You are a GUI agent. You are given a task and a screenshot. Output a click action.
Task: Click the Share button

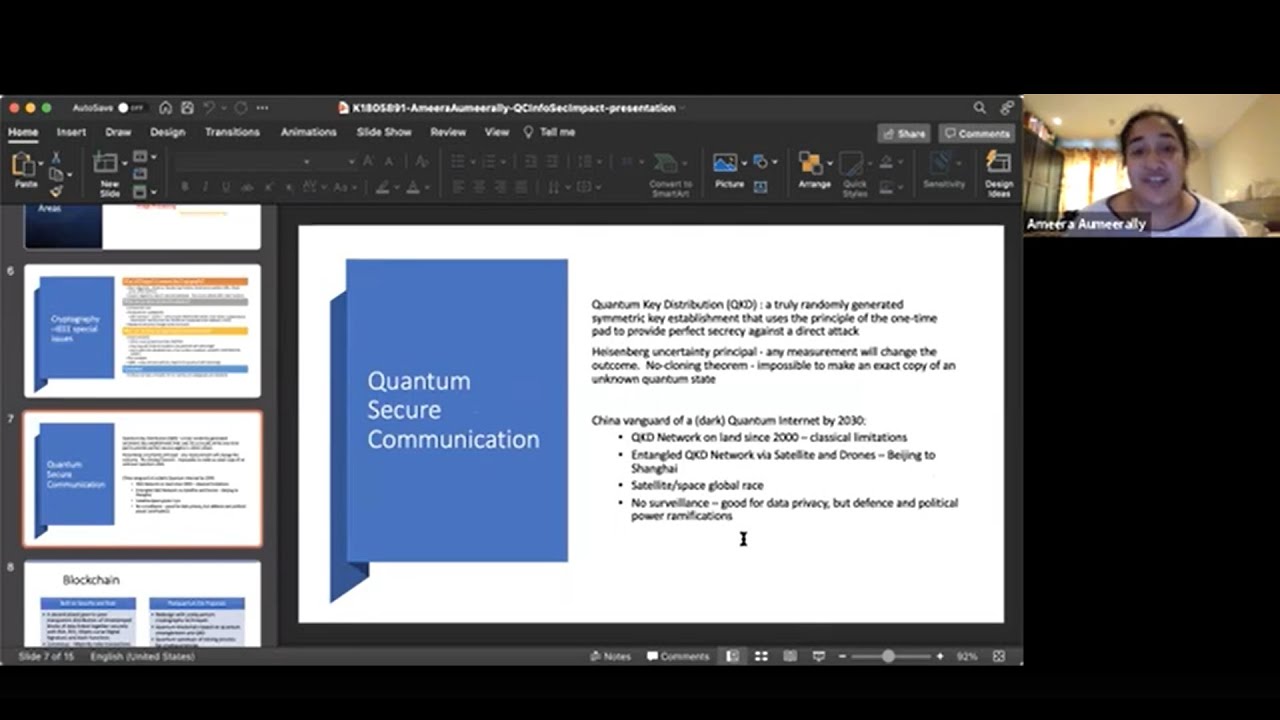pyautogui.click(x=903, y=133)
